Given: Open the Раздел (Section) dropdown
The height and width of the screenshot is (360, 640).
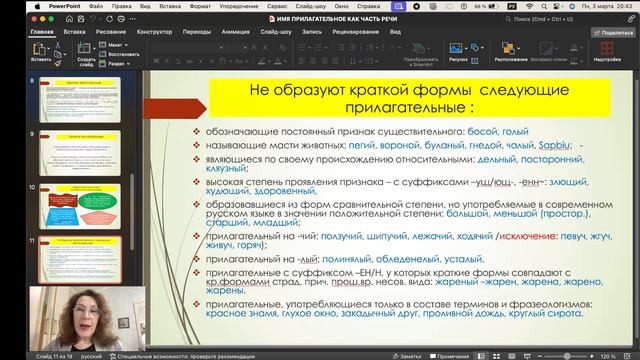Looking at the screenshot, I should [x=115, y=64].
